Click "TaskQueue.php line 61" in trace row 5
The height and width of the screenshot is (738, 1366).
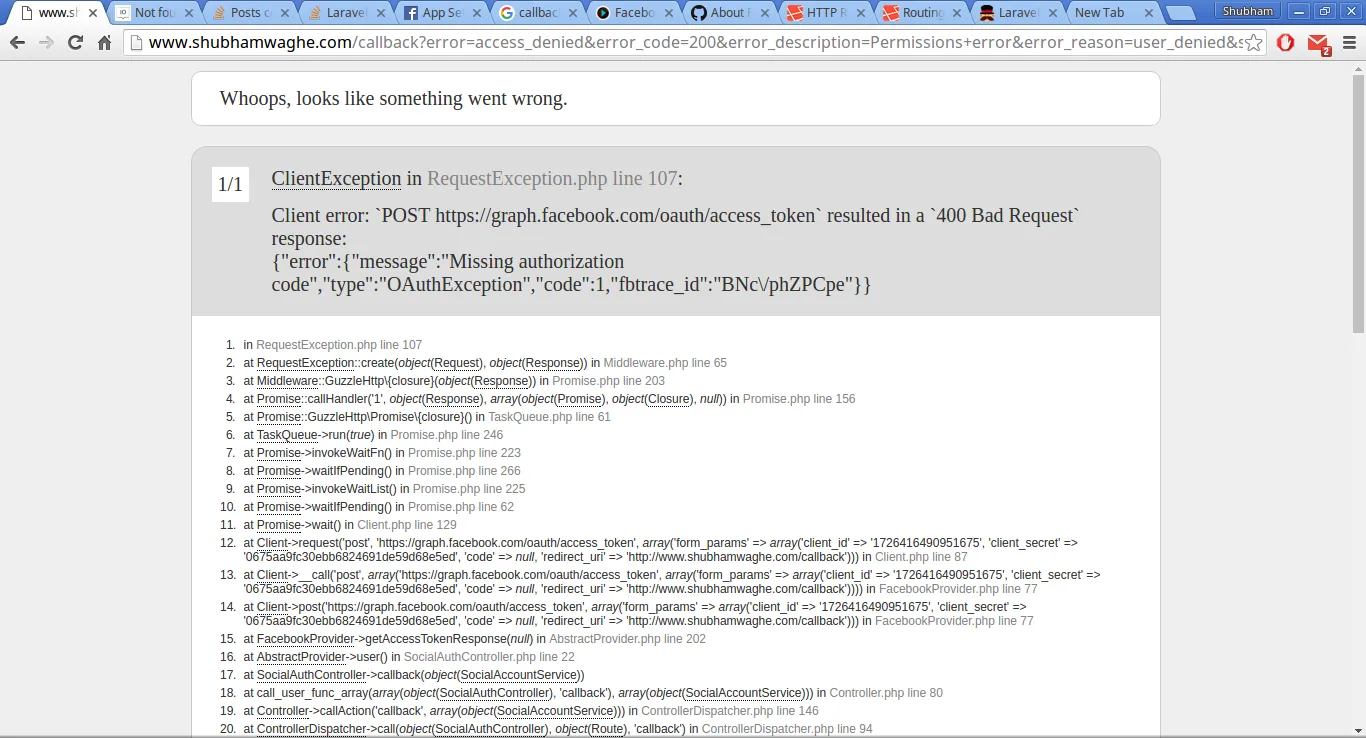coord(549,417)
